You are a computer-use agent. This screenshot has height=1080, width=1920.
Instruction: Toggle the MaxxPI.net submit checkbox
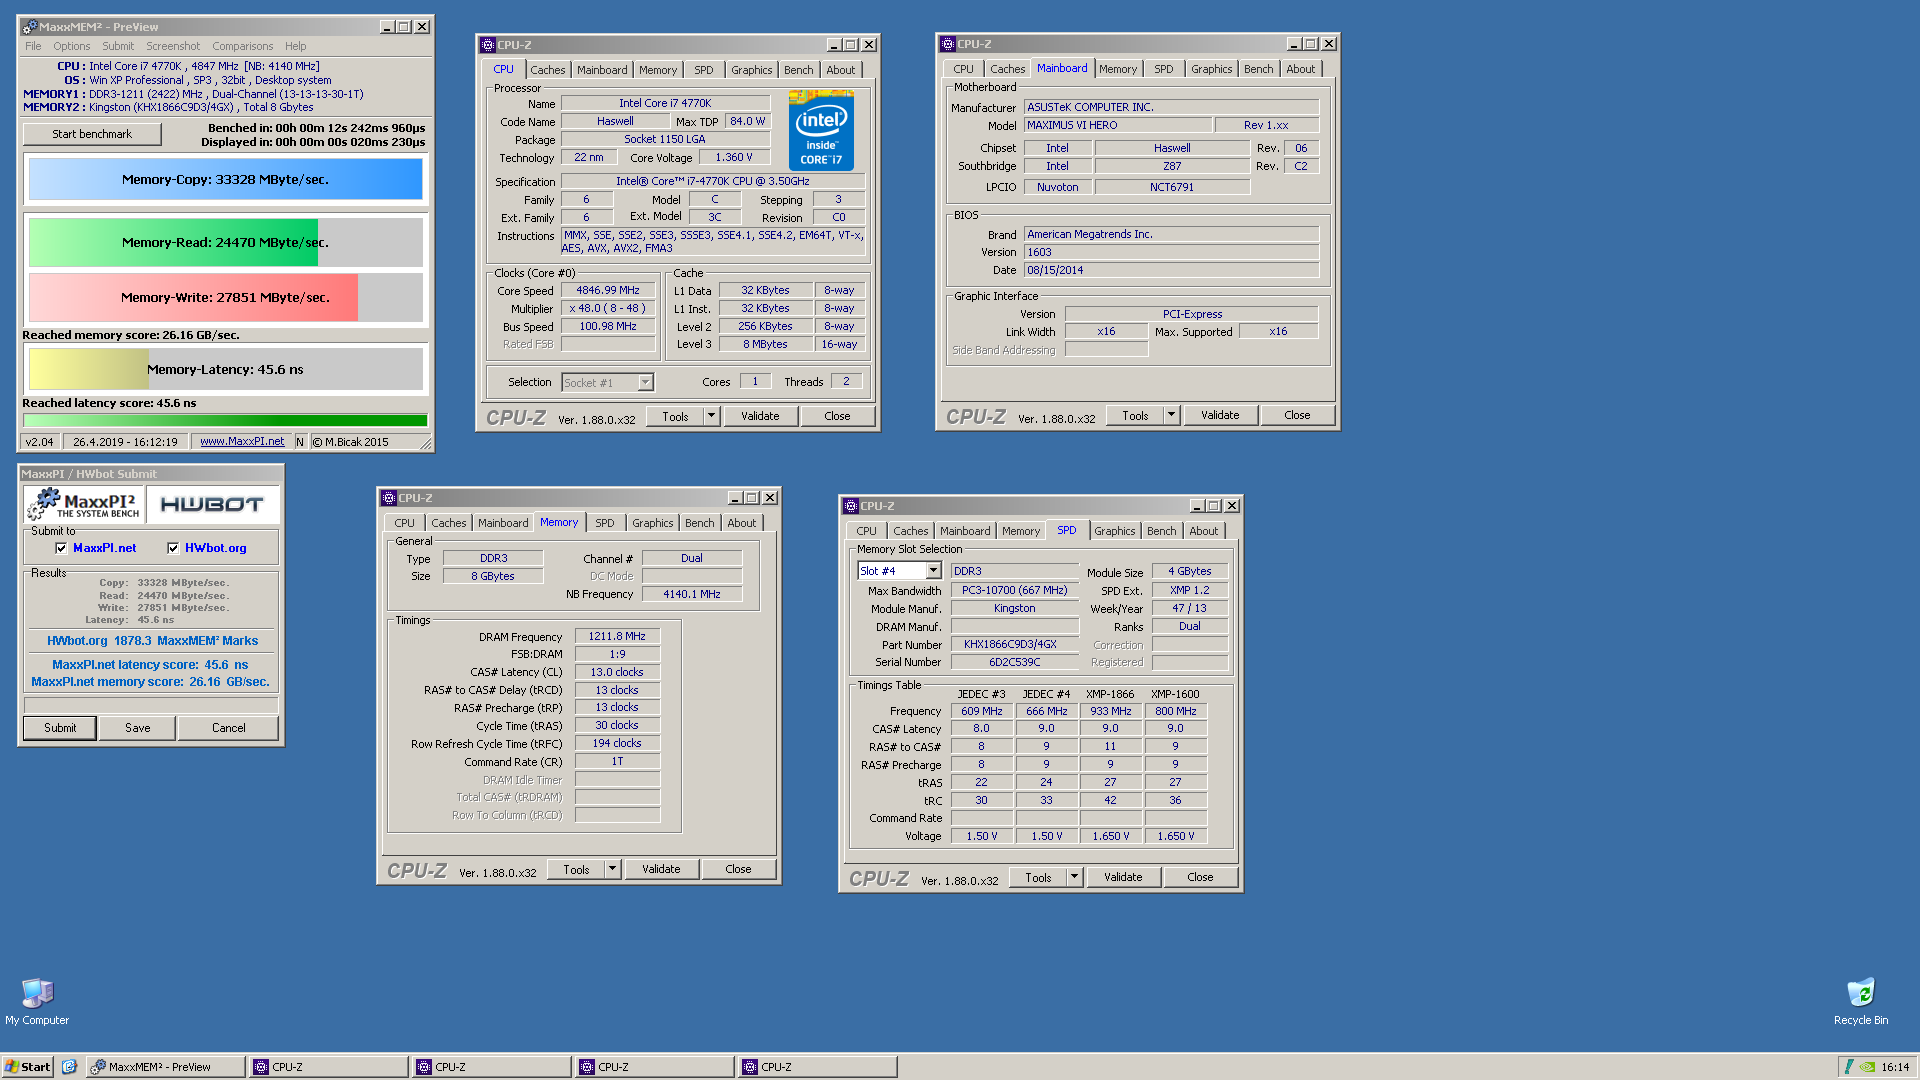point(61,548)
